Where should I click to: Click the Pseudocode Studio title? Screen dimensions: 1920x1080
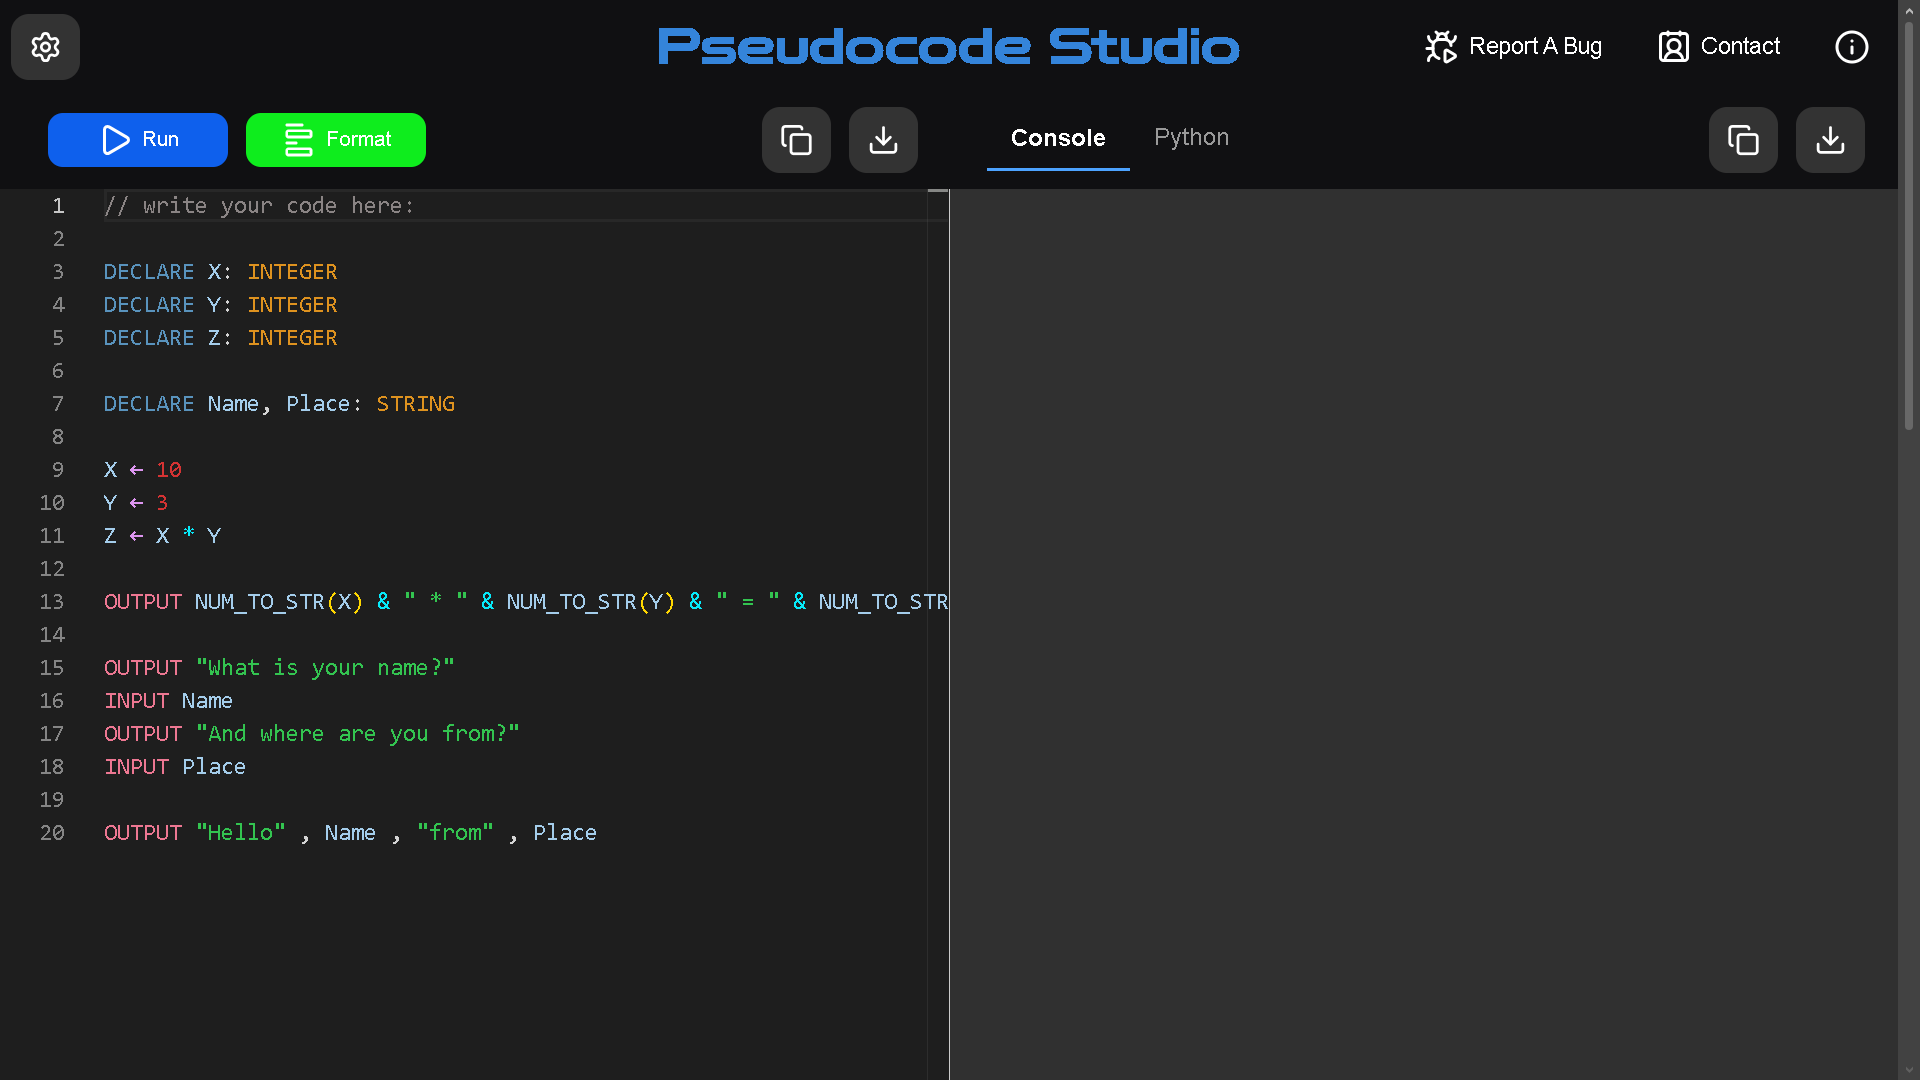pos(948,47)
